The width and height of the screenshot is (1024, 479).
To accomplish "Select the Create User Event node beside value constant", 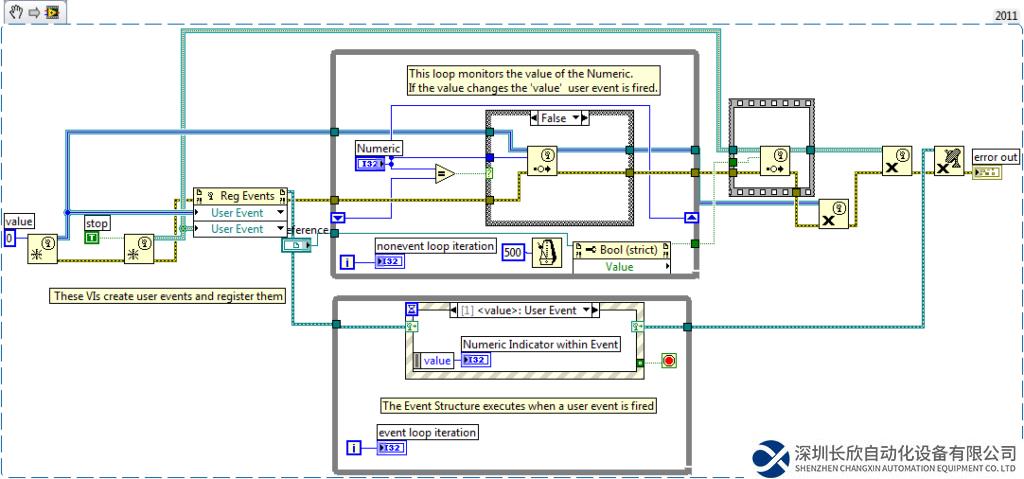I will [x=42, y=249].
